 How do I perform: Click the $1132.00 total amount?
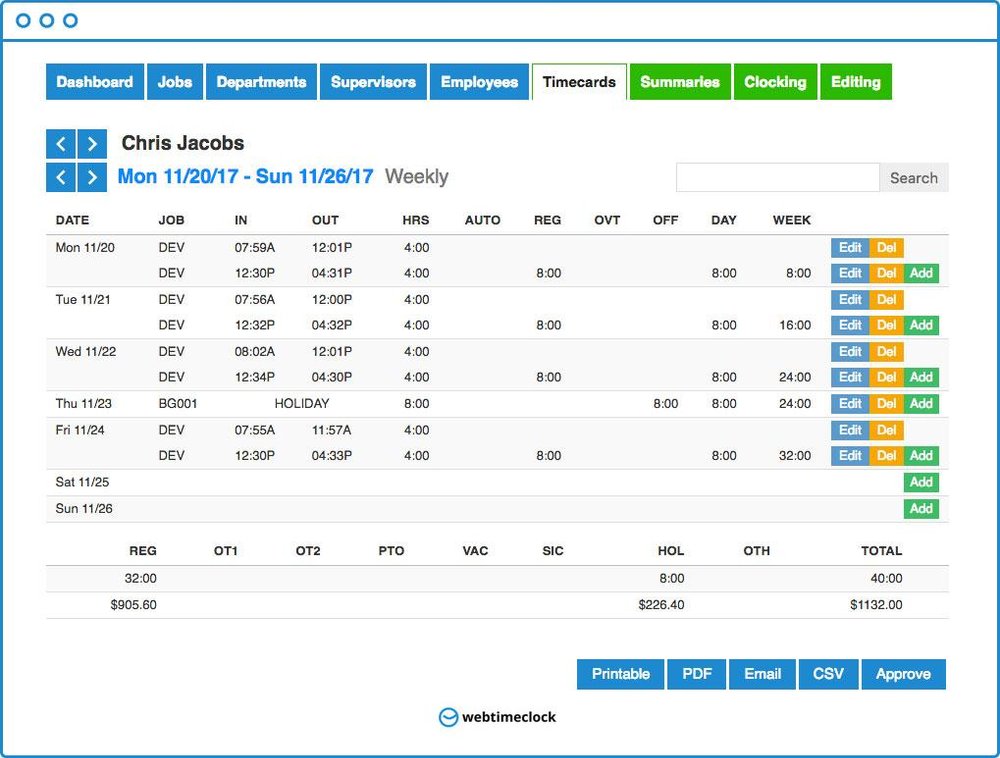pyautogui.click(x=876, y=605)
